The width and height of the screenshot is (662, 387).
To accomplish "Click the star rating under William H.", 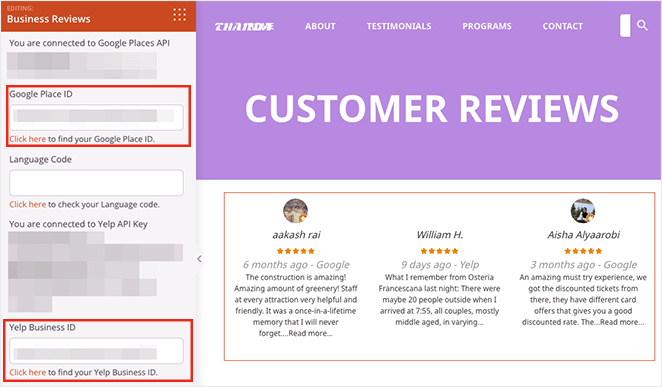I will point(440,251).
